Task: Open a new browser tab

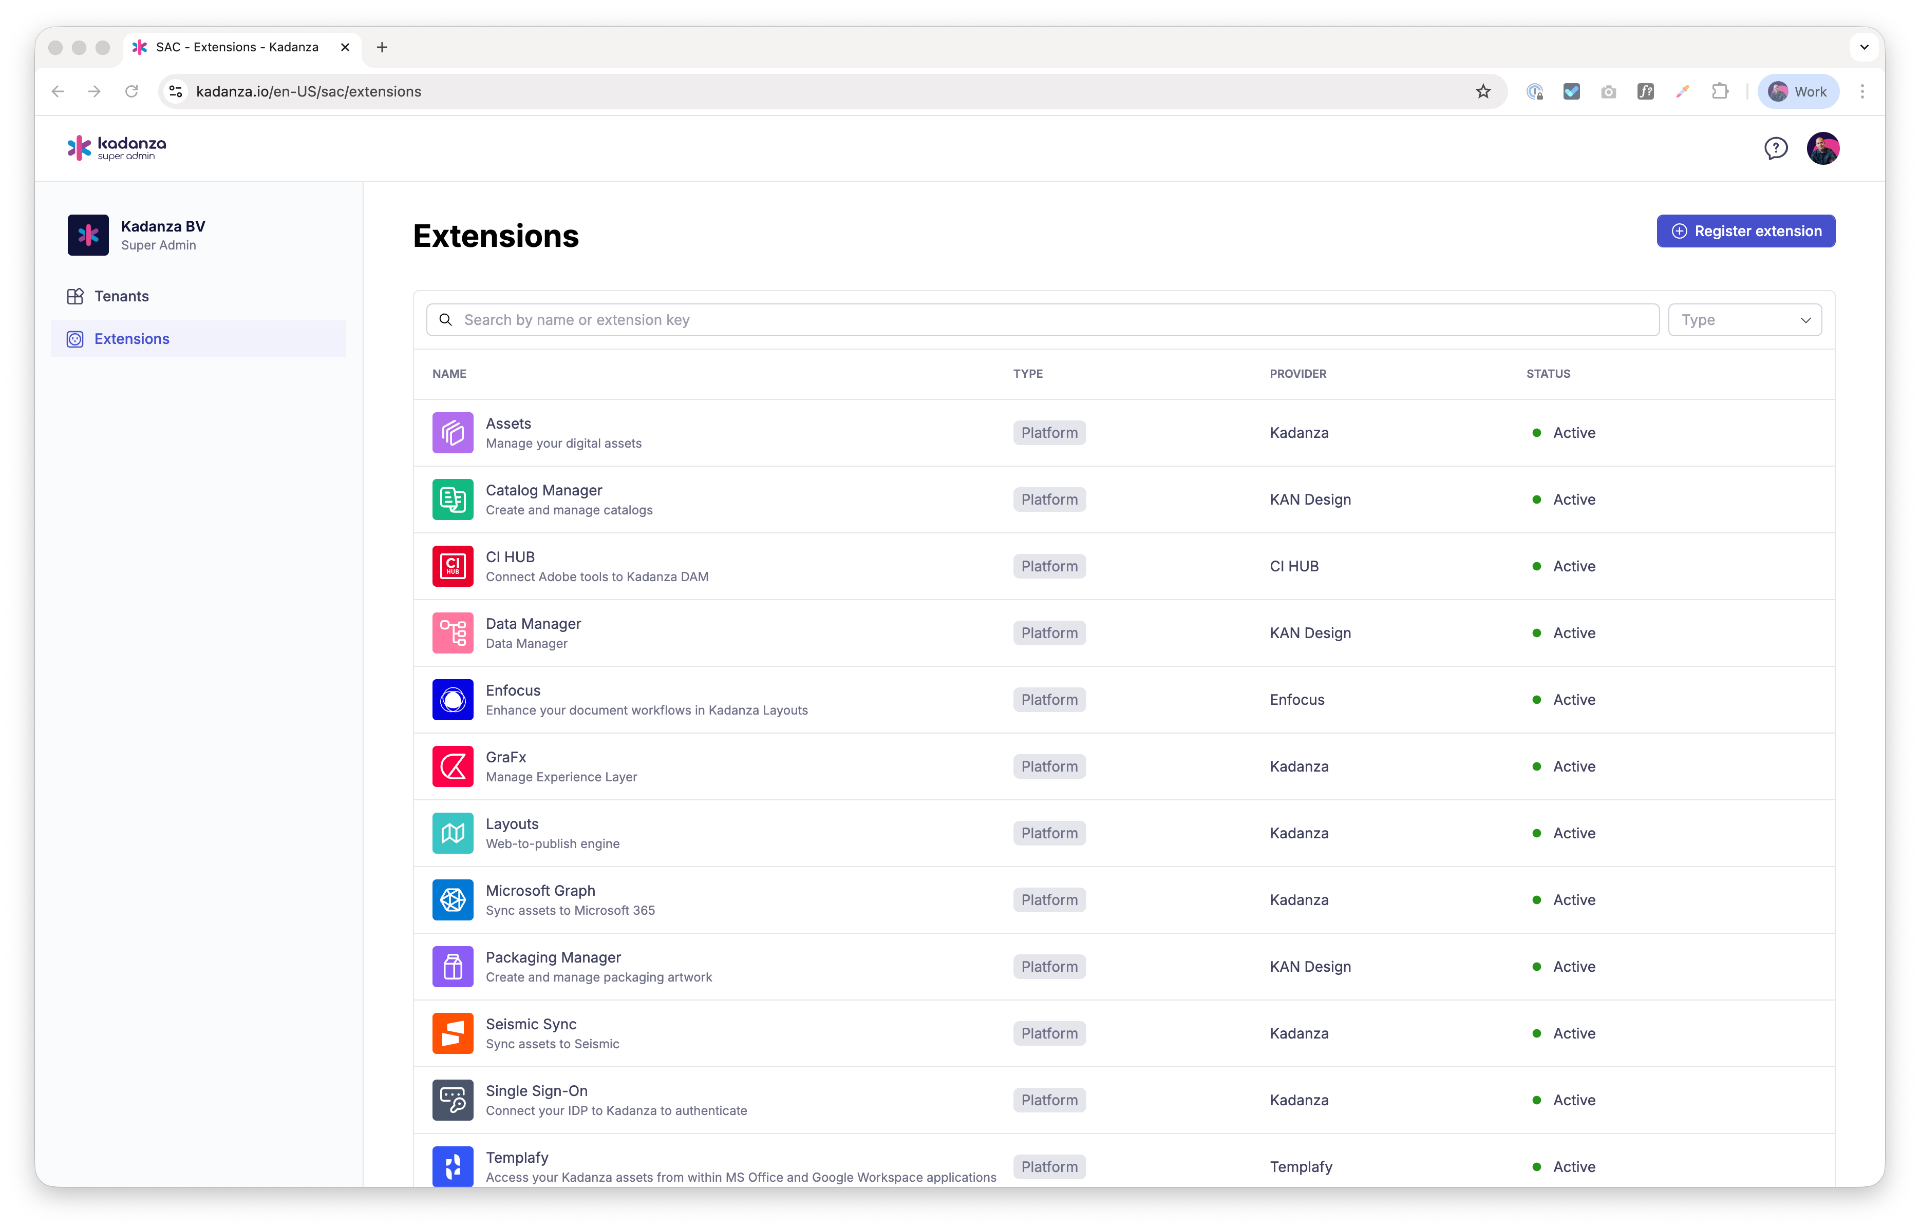Action: 382,47
